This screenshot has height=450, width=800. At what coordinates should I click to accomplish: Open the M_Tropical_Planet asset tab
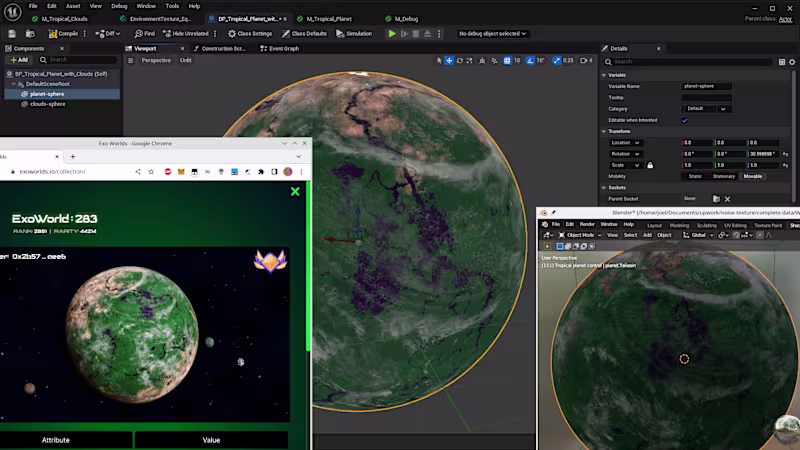[x=328, y=19]
